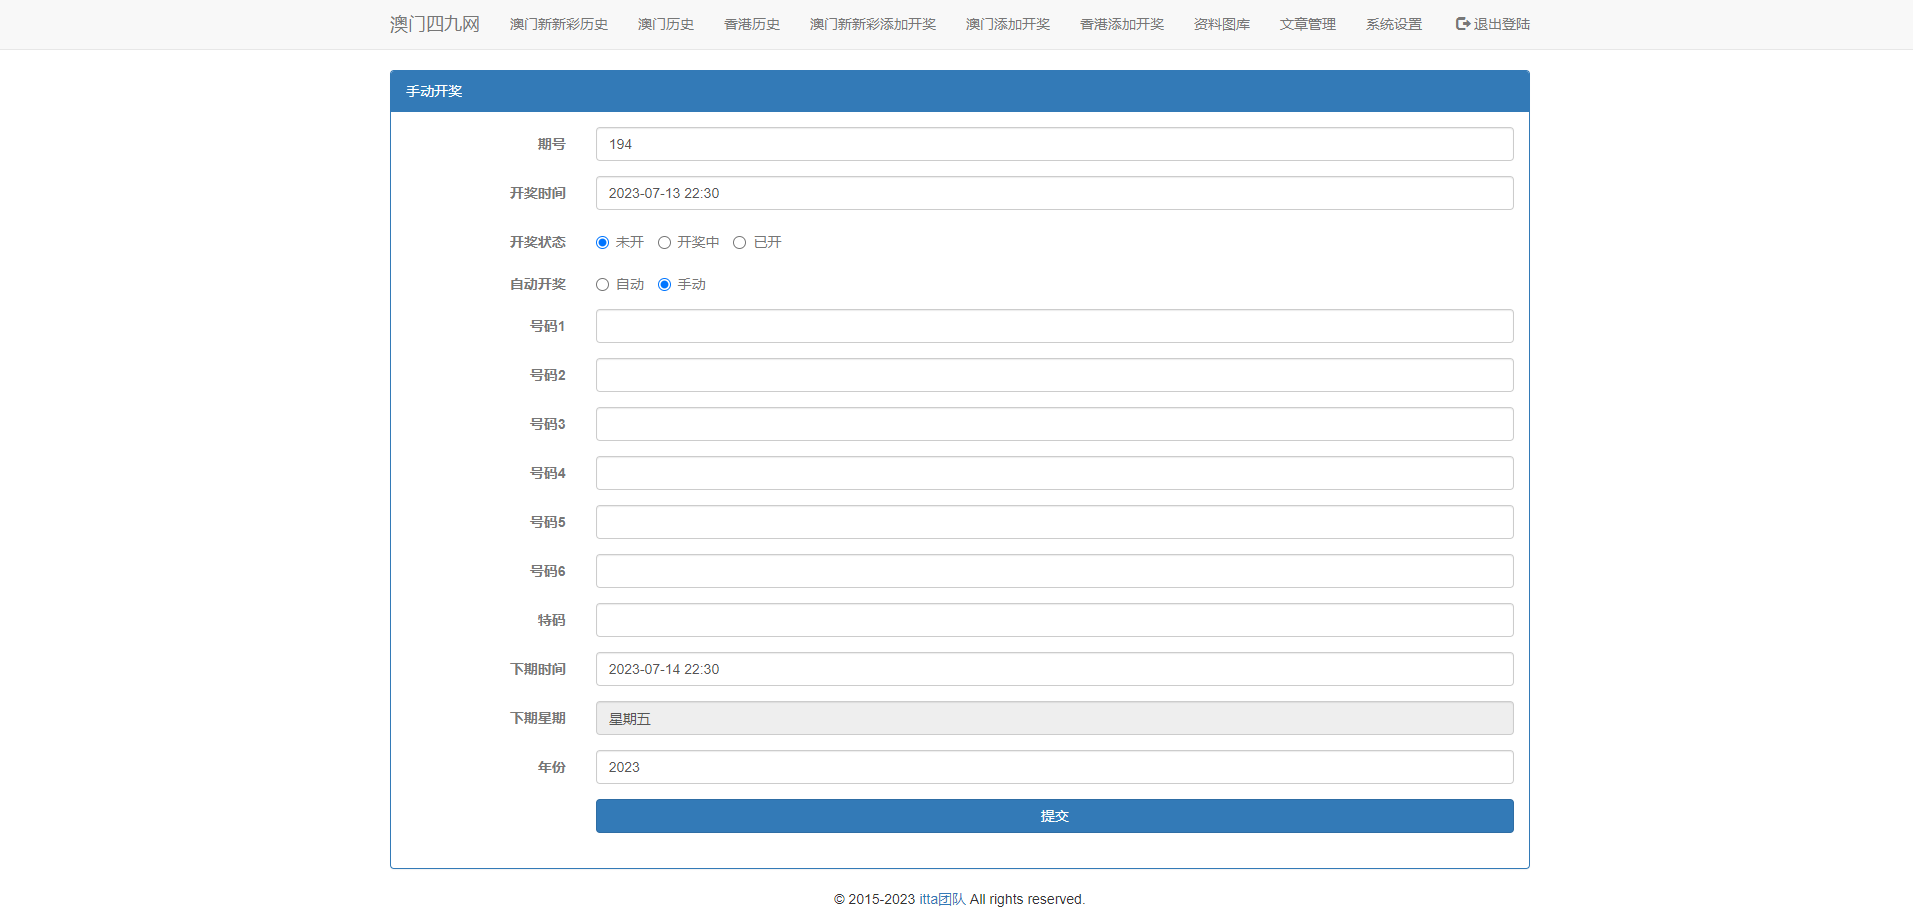Open 澳门历史 in navigation bar
1913x924 pixels.
(x=665, y=24)
